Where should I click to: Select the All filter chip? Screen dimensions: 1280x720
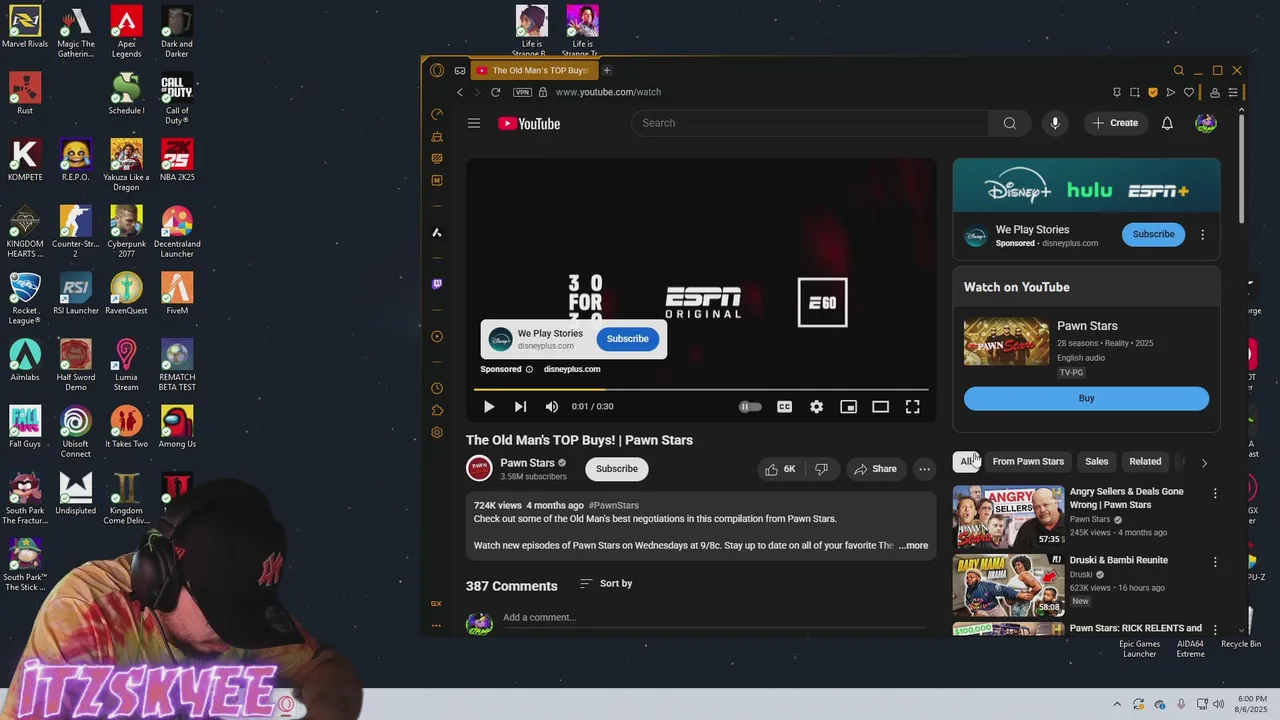(x=967, y=462)
